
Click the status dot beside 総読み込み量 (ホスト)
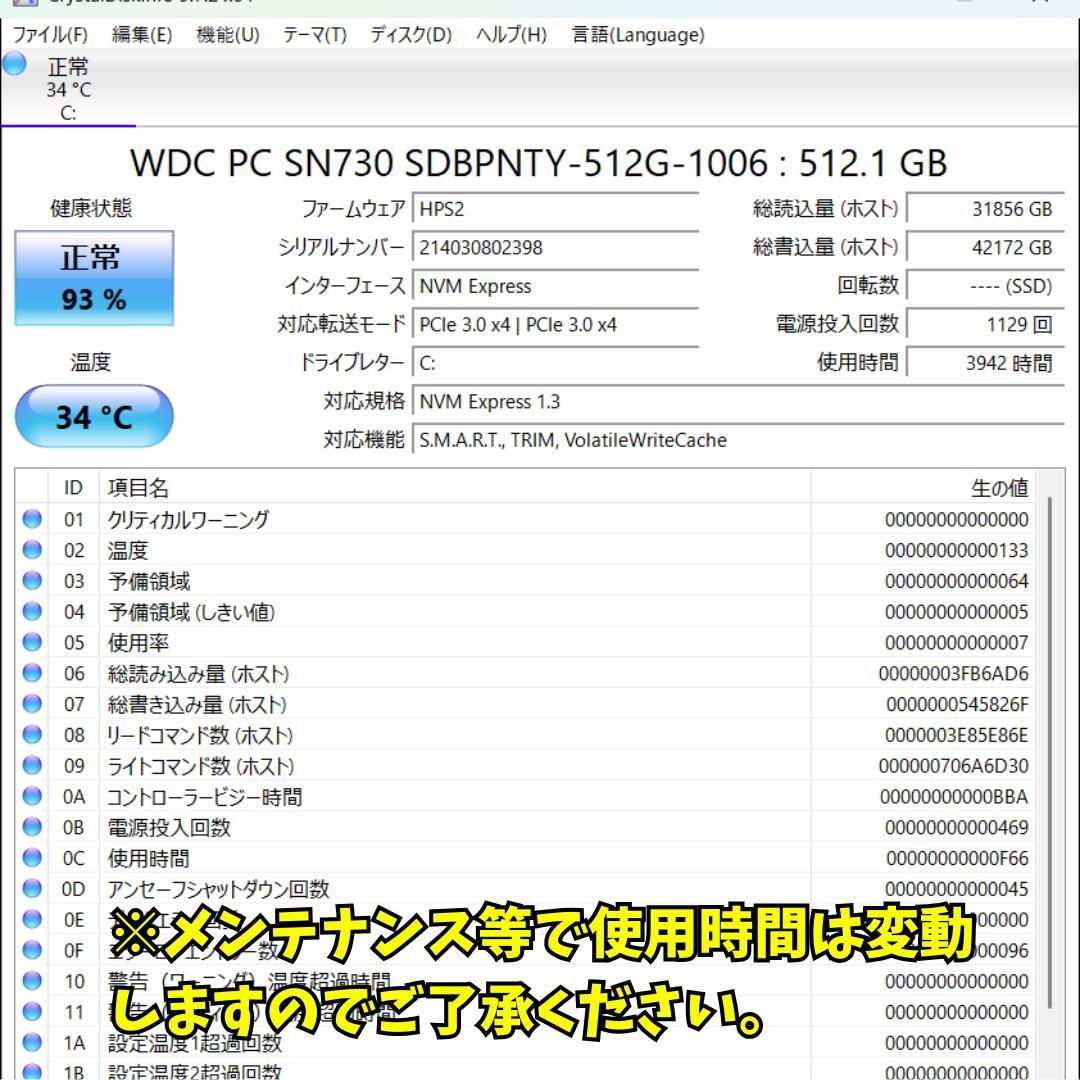(x=33, y=673)
